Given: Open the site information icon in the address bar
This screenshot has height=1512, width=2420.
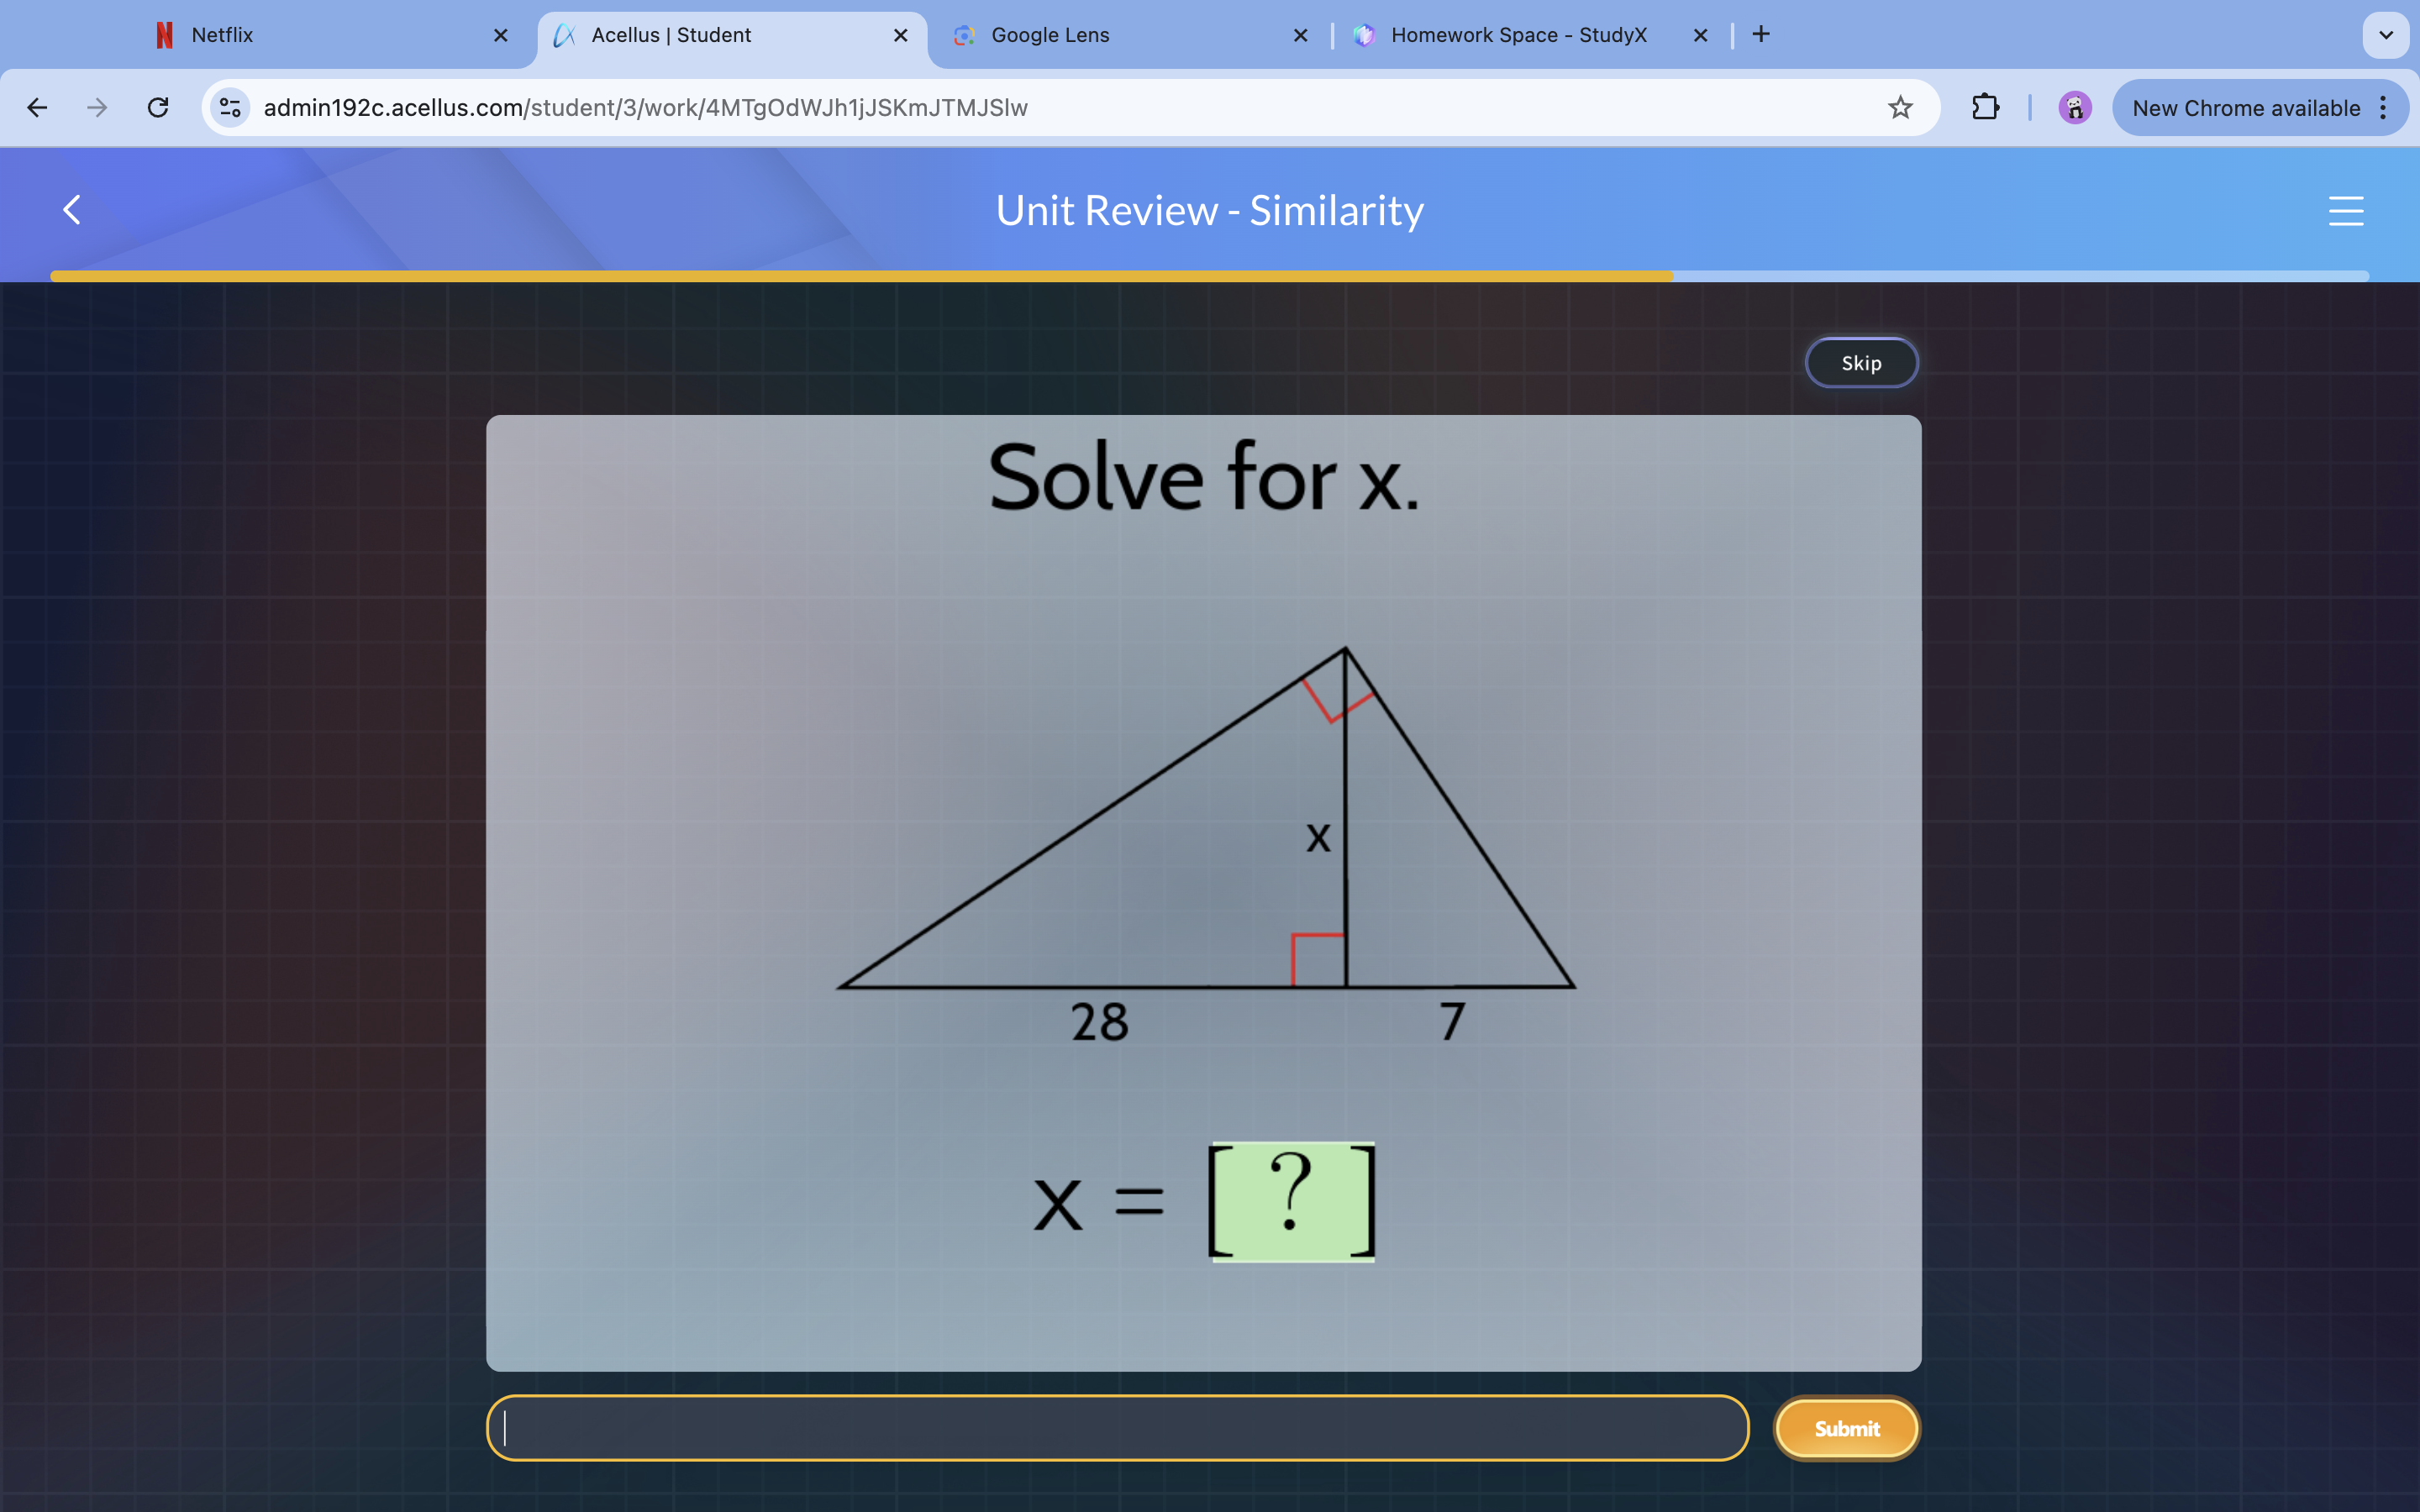Looking at the screenshot, I should pos(230,107).
